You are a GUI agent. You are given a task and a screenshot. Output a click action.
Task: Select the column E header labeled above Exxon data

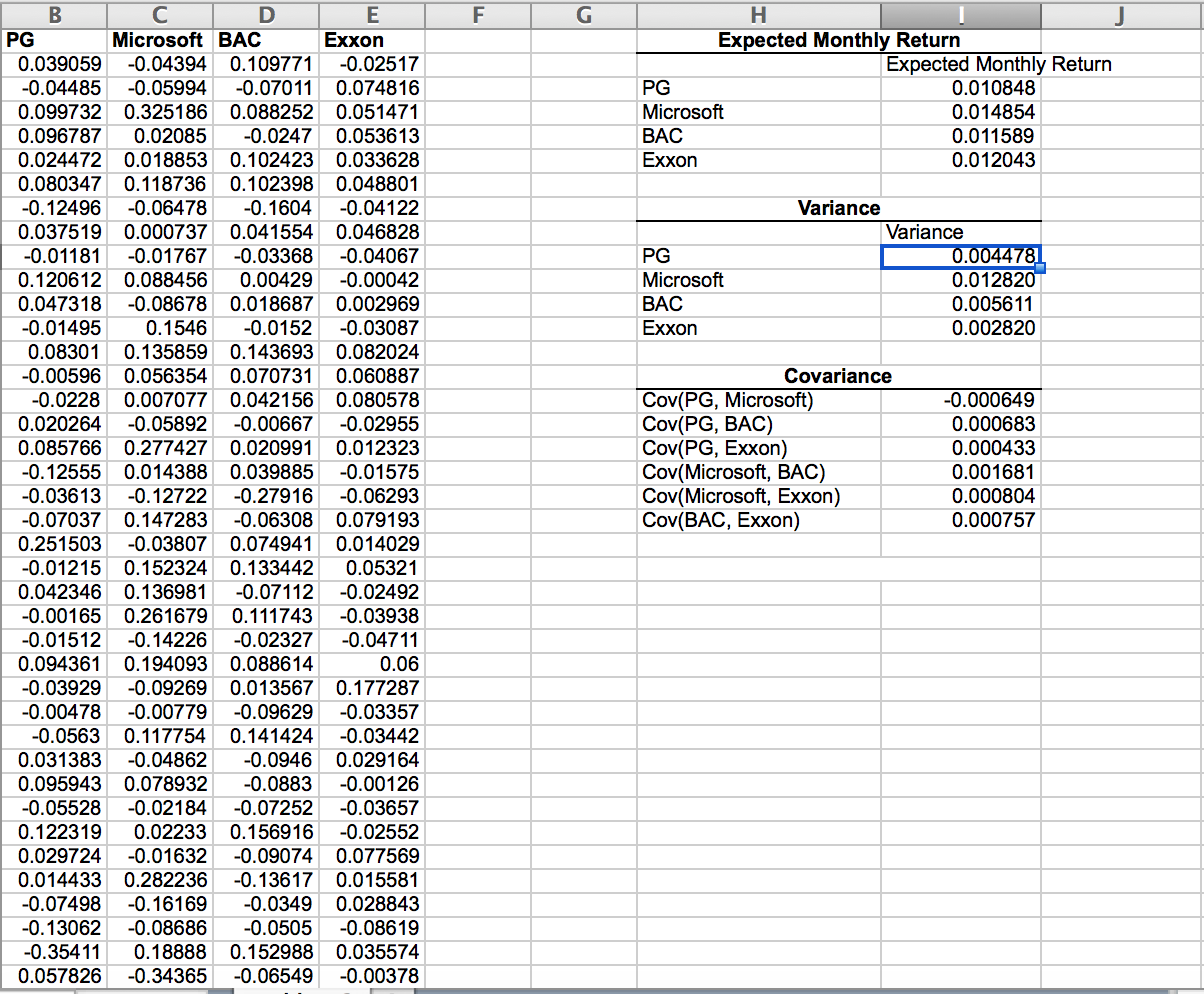pyautogui.click(x=373, y=16)
